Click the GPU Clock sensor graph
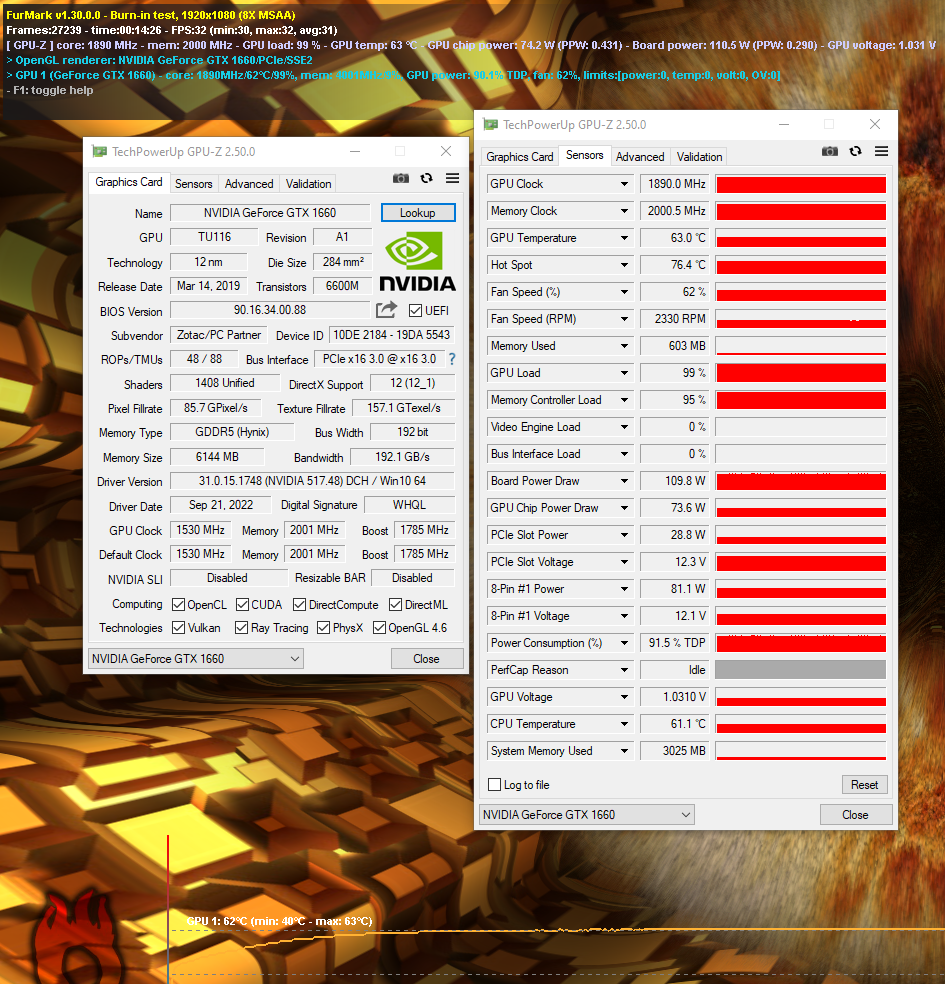The height and width of the screenshot is (985, 946). tap(801, 184)
